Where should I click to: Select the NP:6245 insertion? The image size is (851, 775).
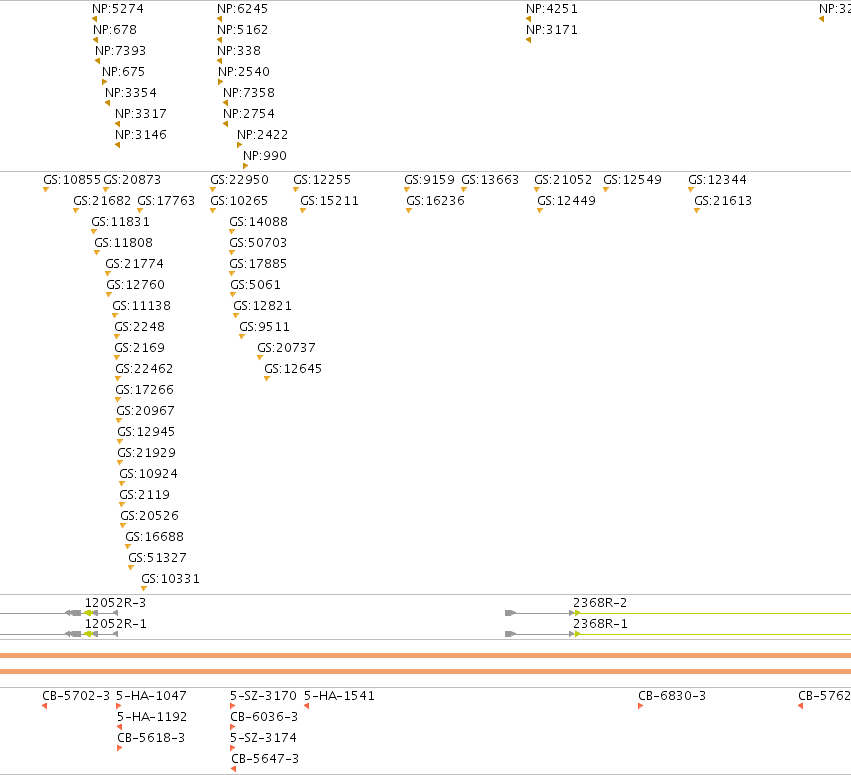point(243,9)
